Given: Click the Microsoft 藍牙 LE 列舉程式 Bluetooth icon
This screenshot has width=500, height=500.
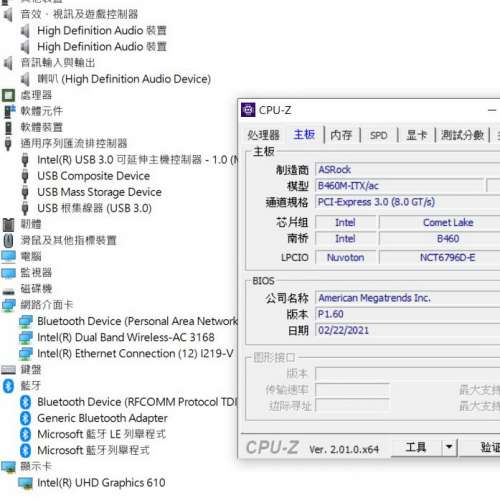Looking at the screenshot, I should (x=25, y=434).
